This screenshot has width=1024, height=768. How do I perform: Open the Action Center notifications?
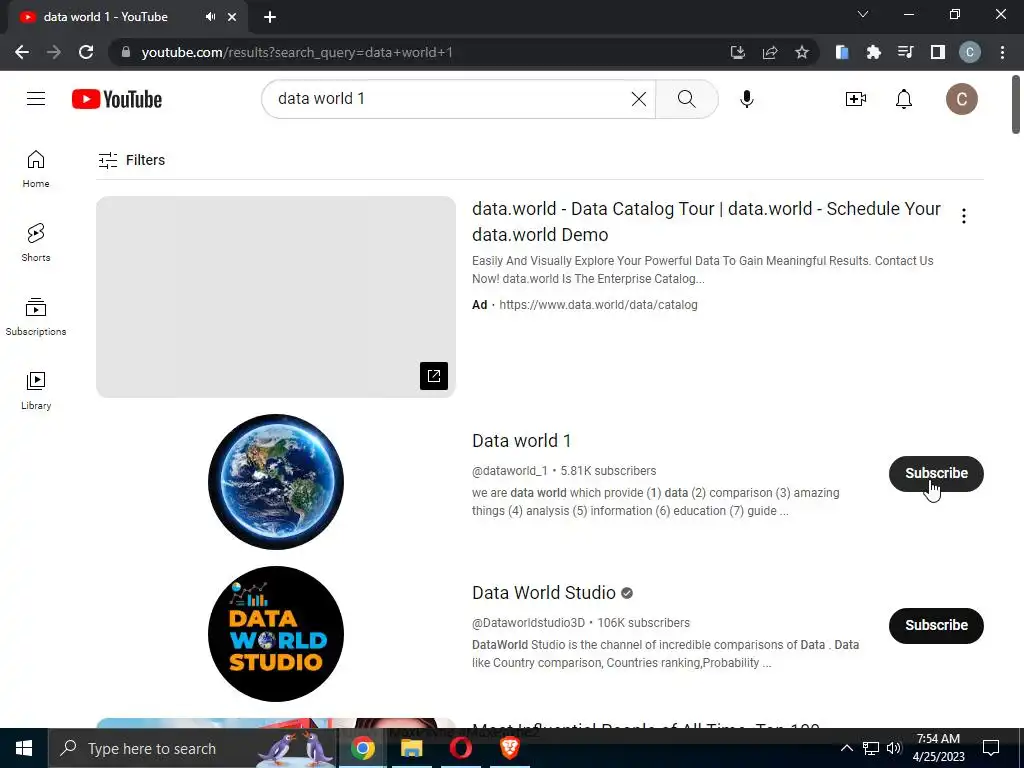pos(991,748)
